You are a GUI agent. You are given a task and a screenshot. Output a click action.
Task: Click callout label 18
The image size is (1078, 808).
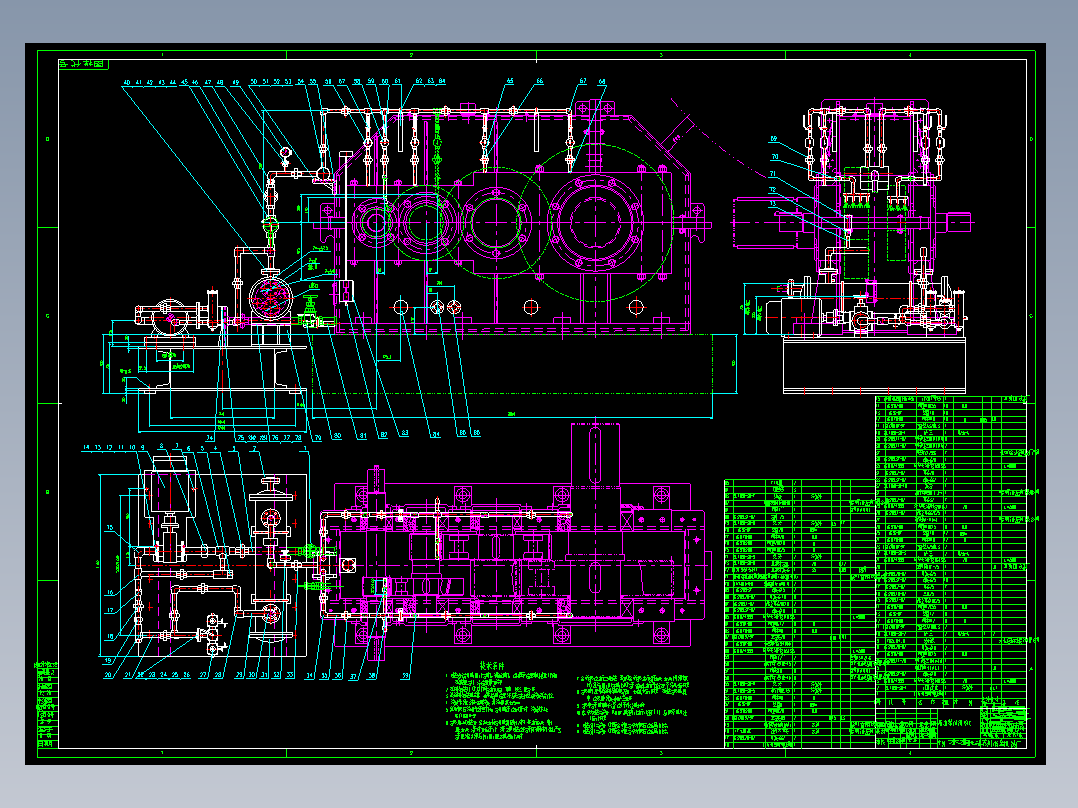[x=110, y=637]
